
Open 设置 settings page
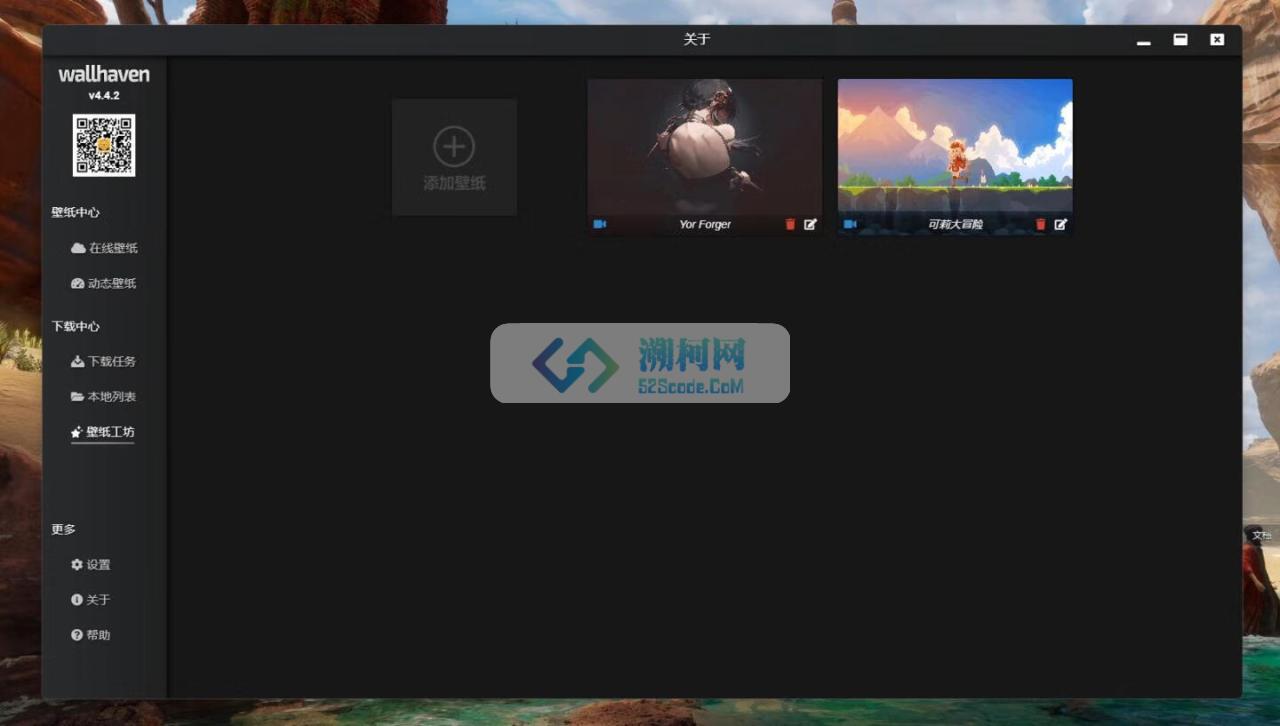click(x=91, y=564)
